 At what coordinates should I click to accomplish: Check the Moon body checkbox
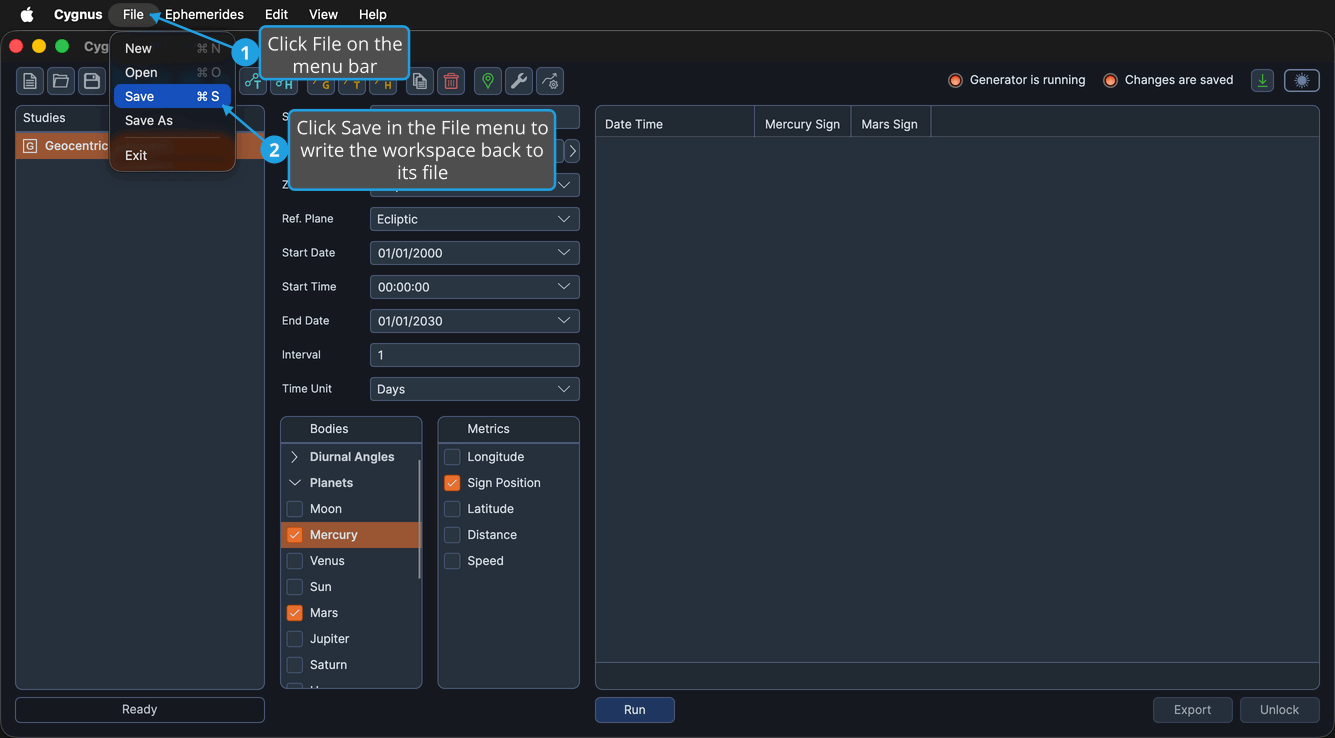[295, 509]
